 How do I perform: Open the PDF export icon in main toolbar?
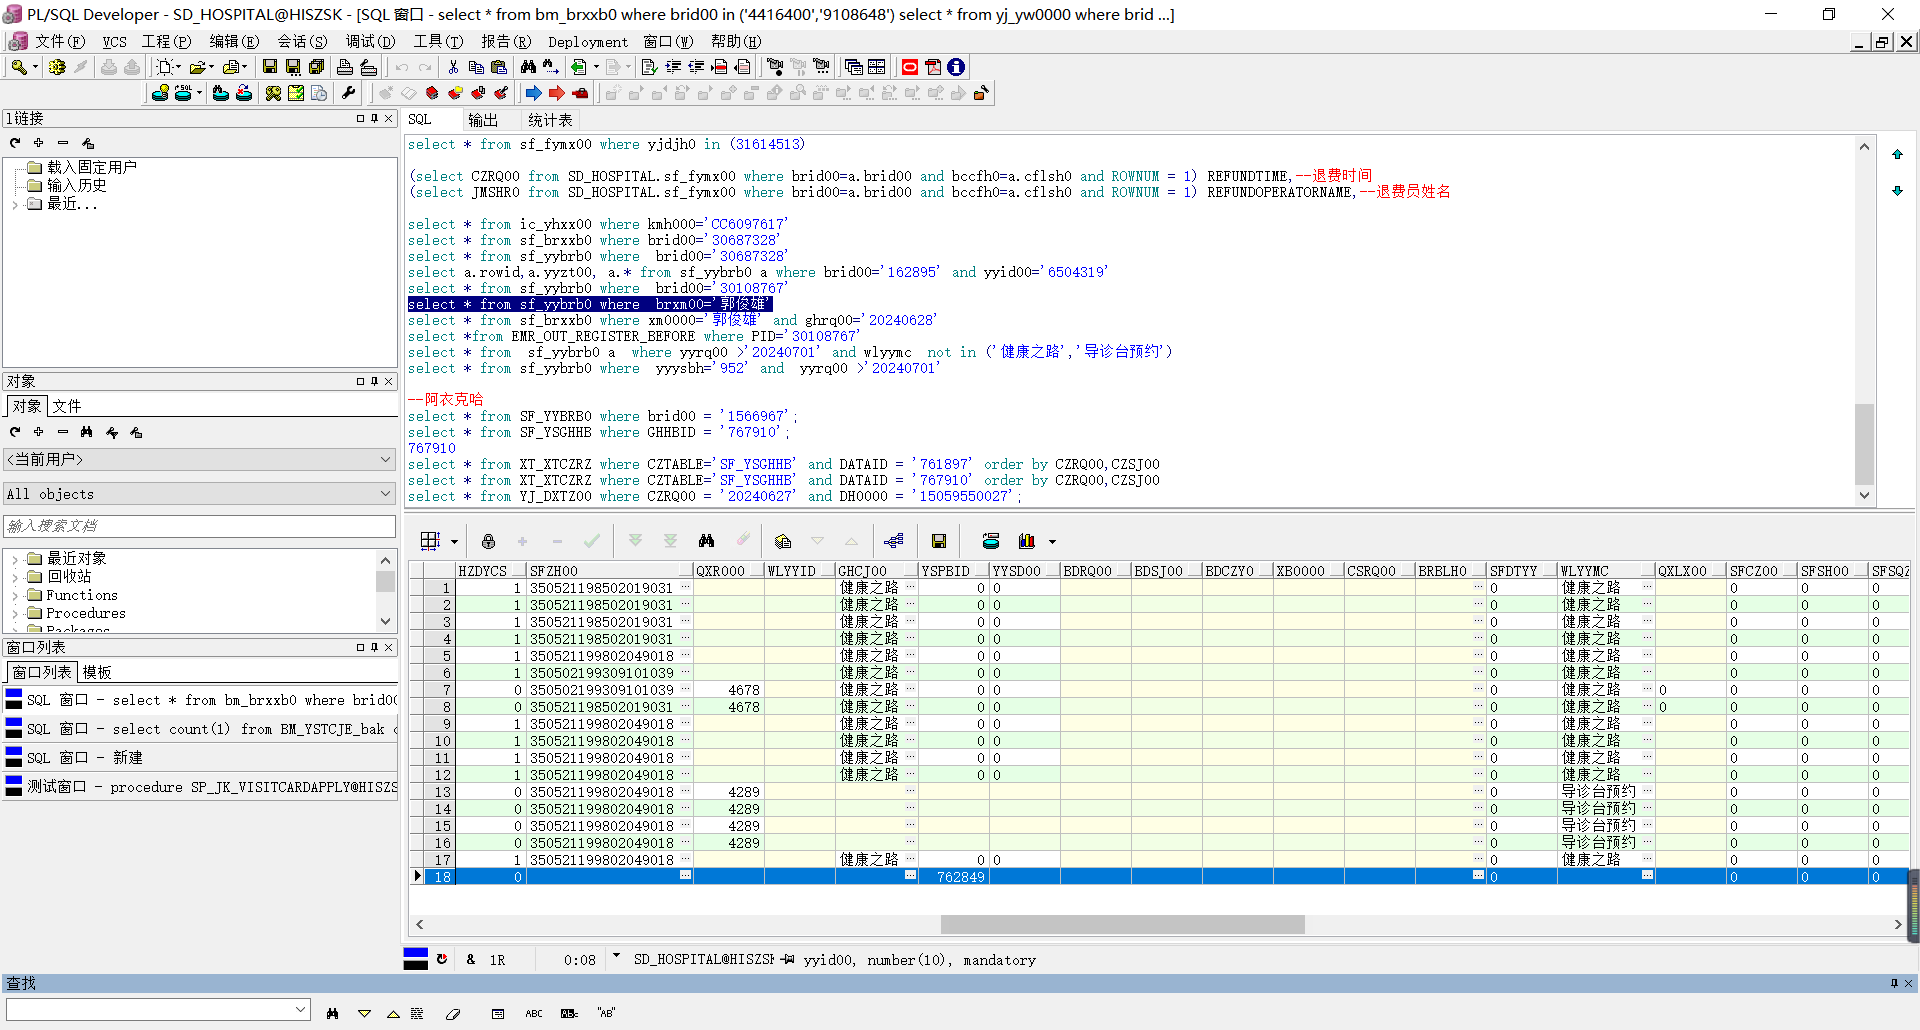(x=933, y=67)
